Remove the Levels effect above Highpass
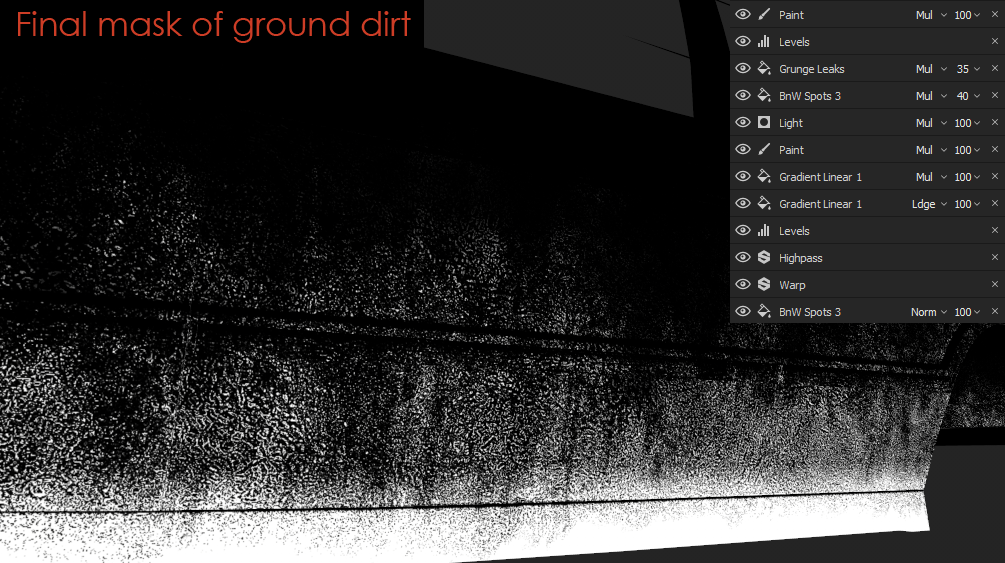Image resolution: width=1005 pixels, height=563 pixels. point(995,230)
